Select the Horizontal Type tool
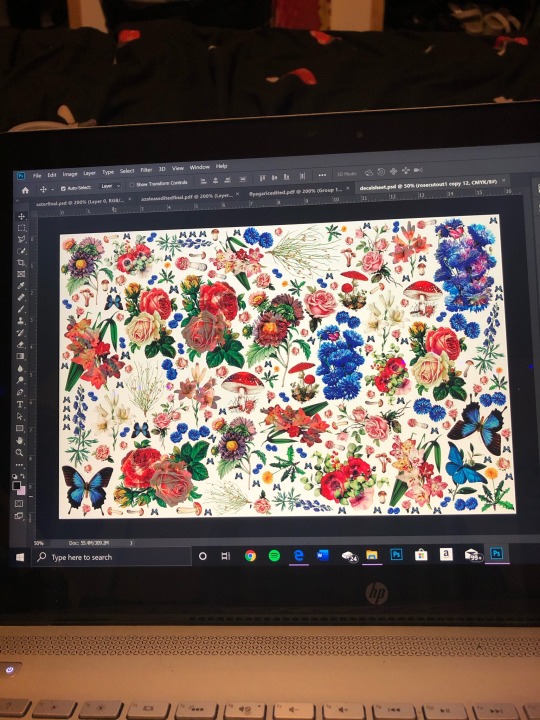The width and height of the screenshot is (540, 720). coord(20,405)
